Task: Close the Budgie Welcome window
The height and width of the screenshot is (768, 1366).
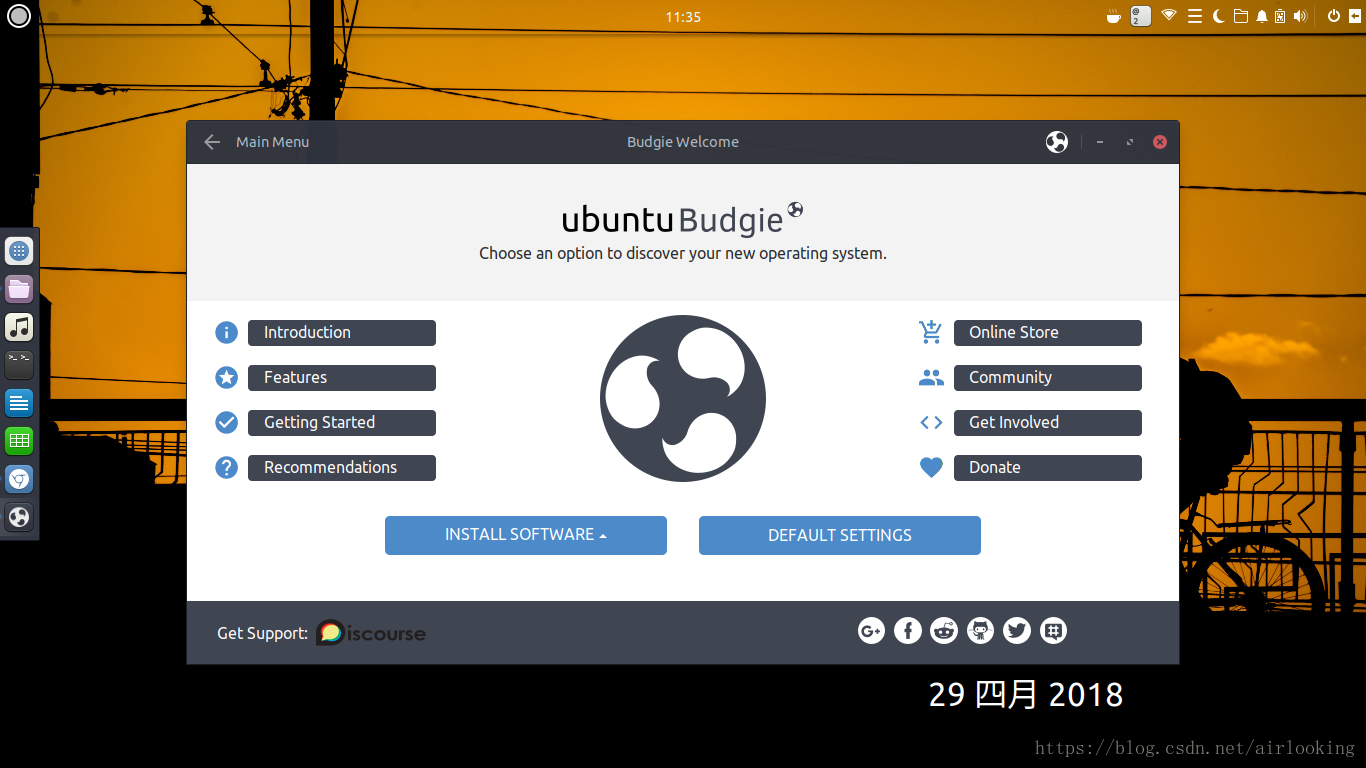Action: click(x=1160, y=142)
